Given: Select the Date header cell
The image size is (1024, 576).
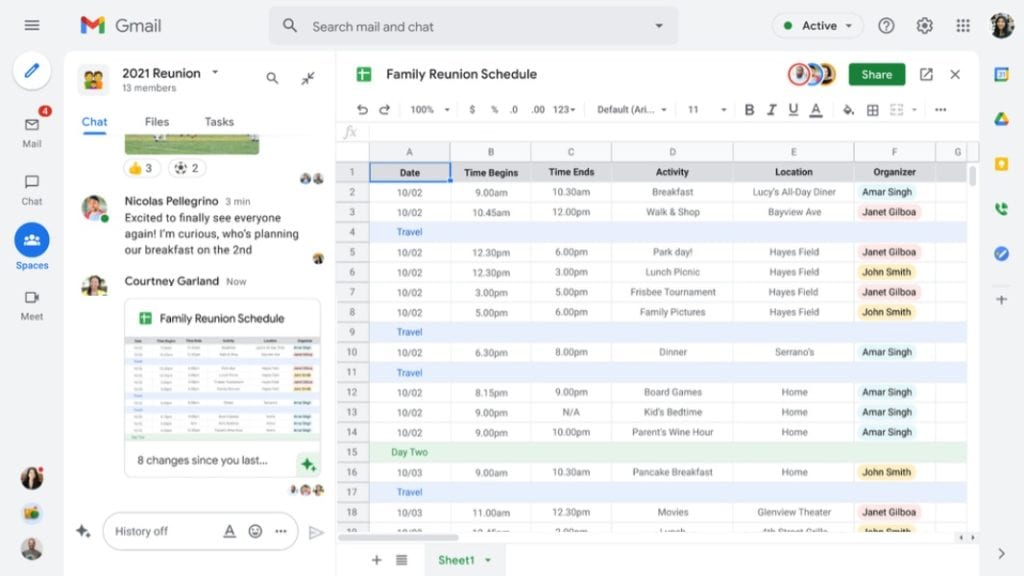Looking at the screenshot, I should 409,172.
